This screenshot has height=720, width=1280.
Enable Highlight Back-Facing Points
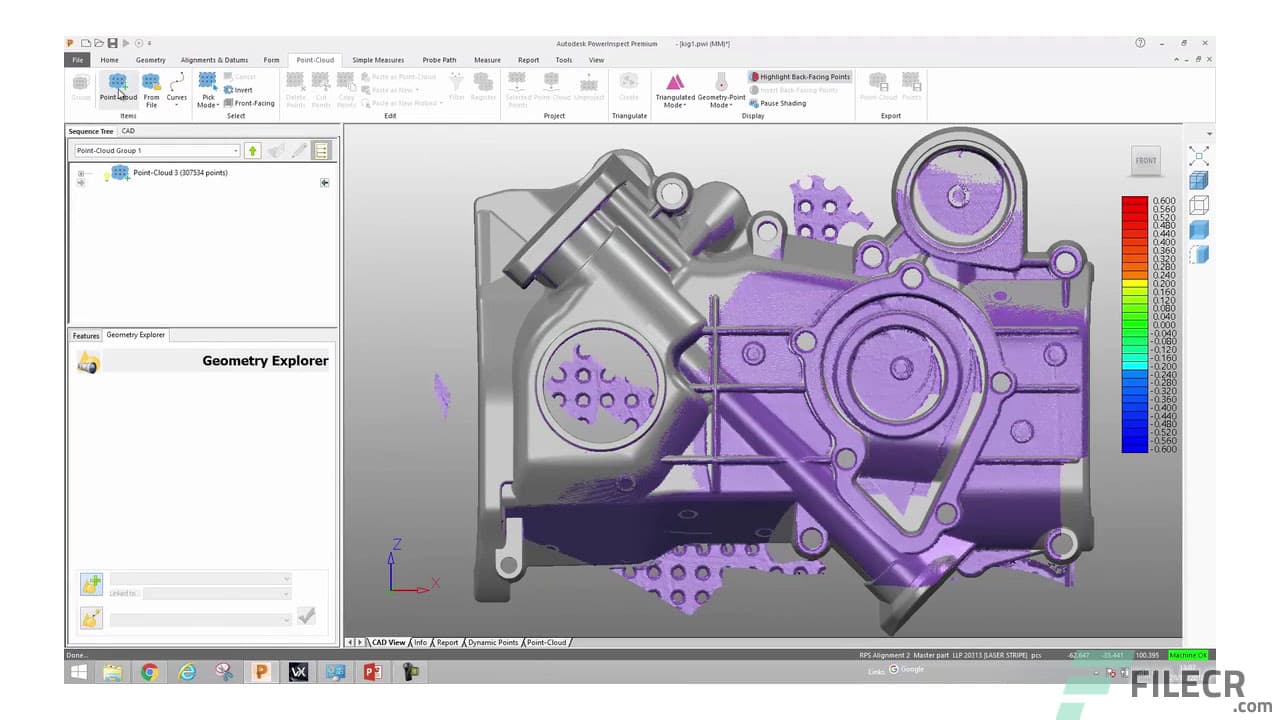(799, 76)
